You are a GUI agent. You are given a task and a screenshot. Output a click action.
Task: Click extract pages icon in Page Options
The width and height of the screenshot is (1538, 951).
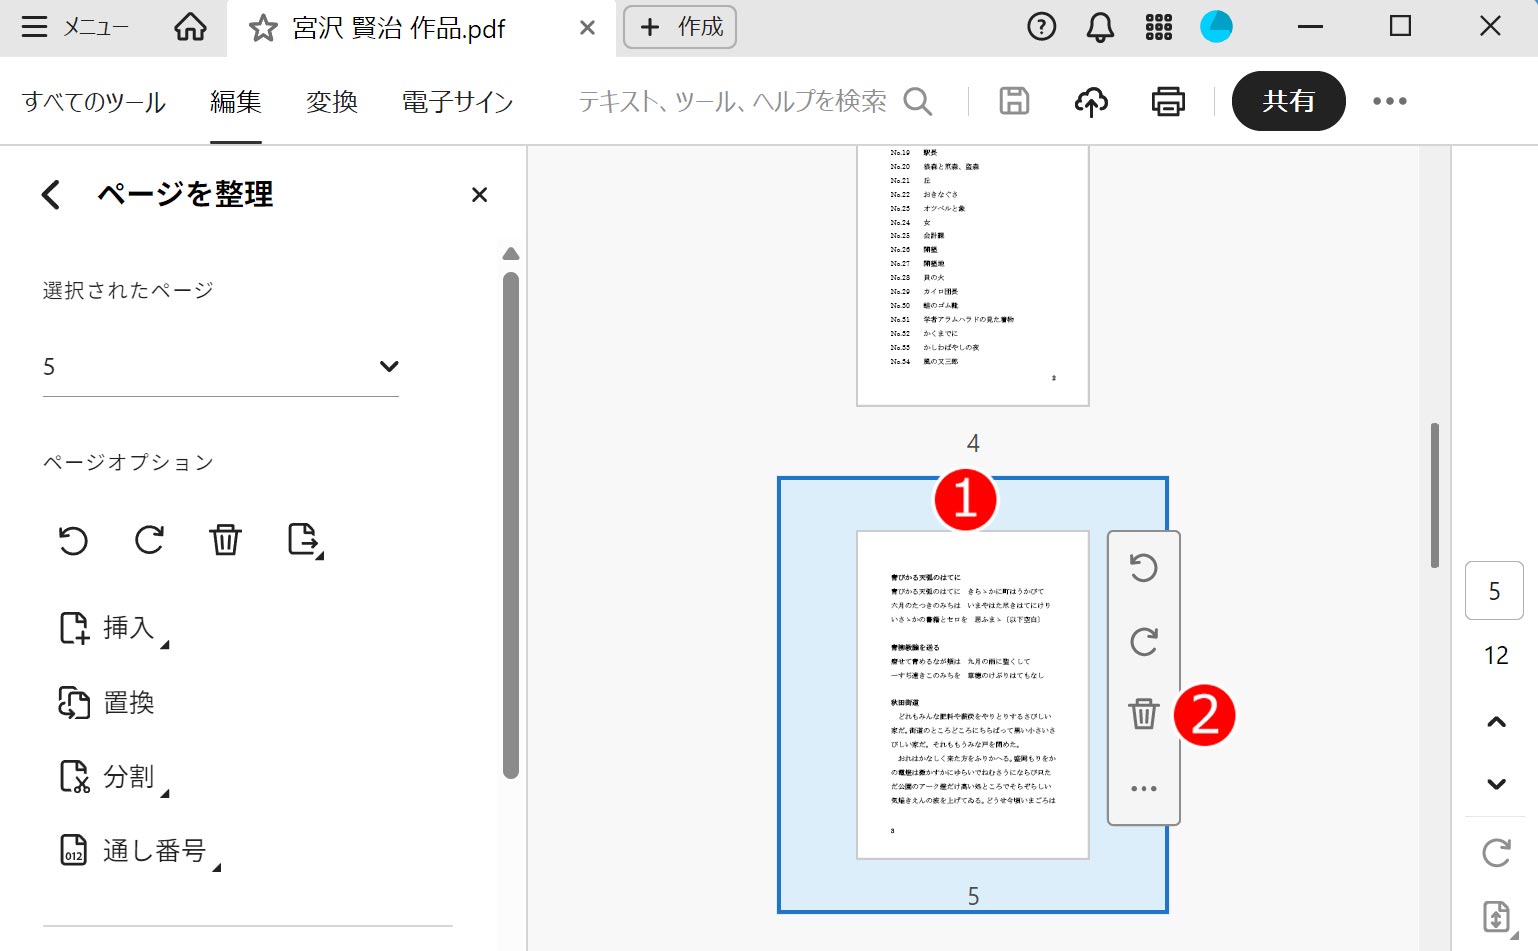(304, 540)
